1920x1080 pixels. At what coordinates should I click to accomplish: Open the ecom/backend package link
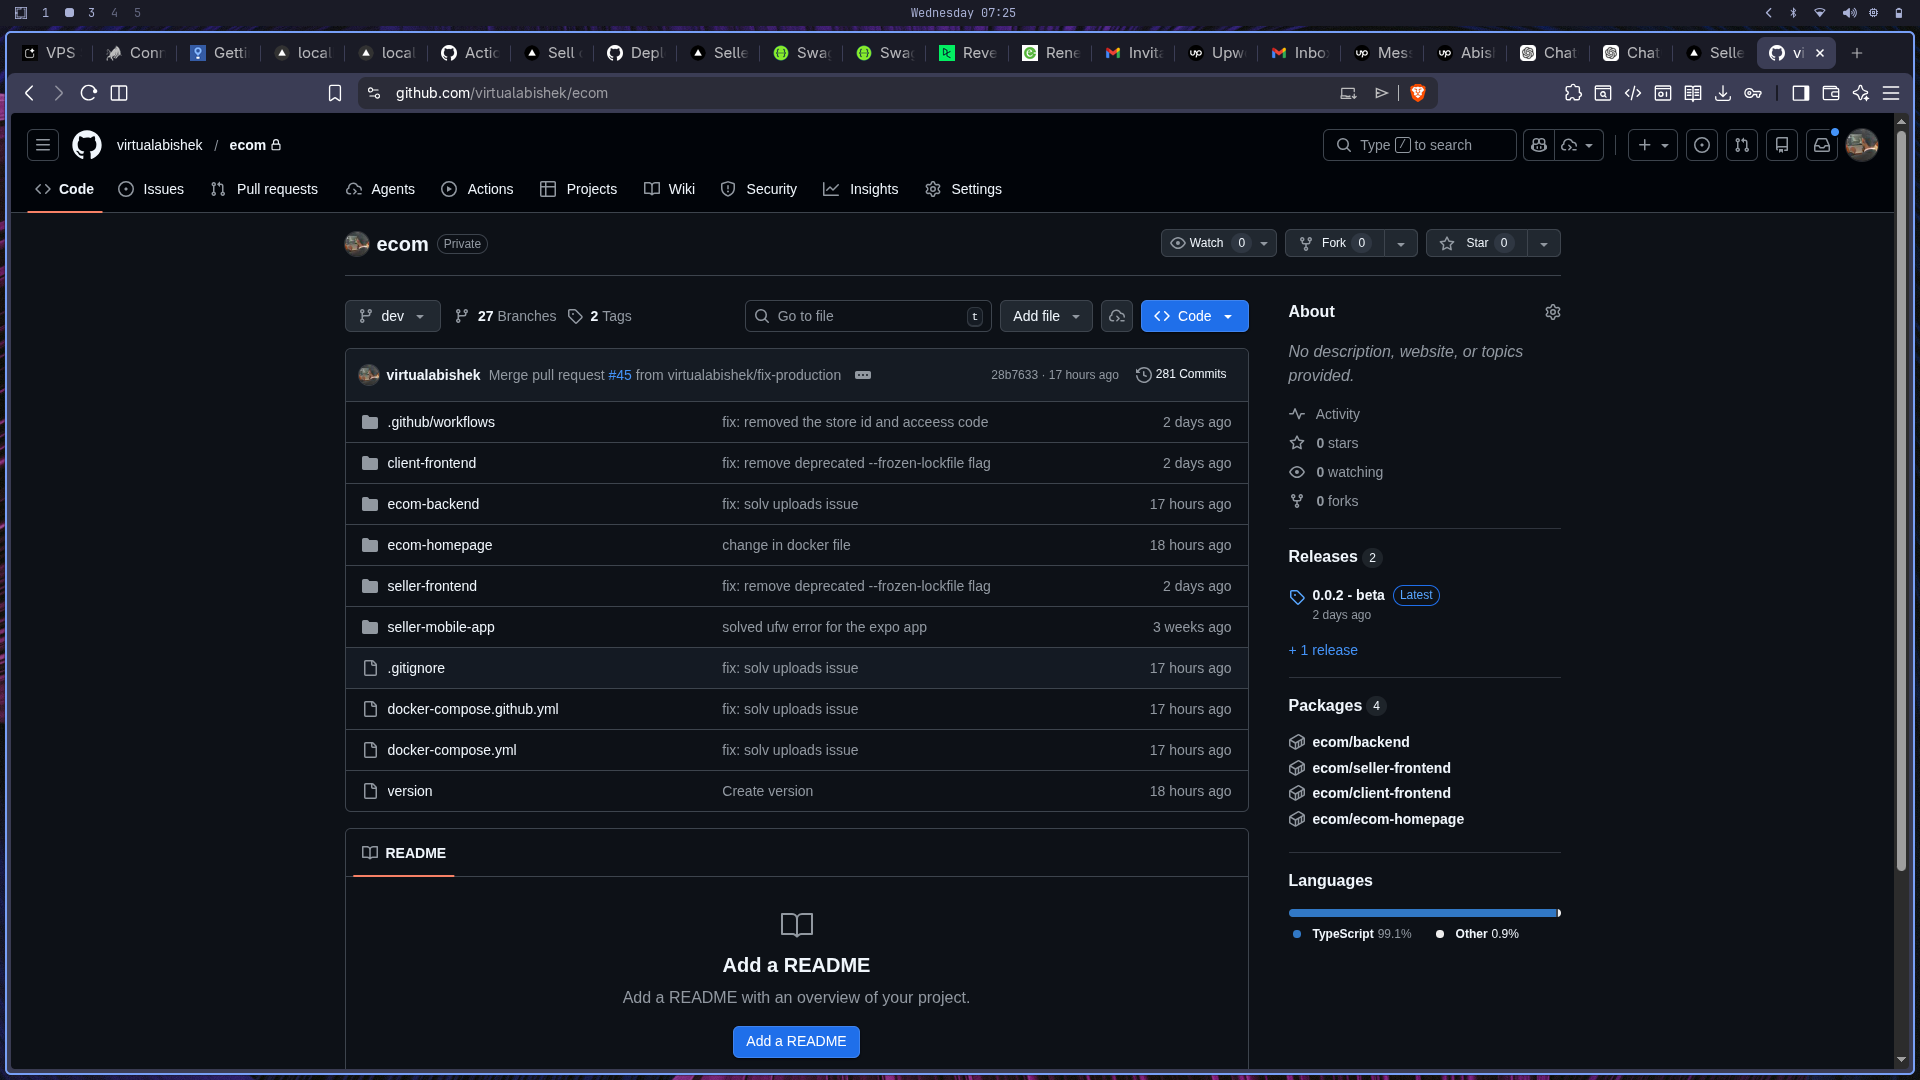click(x=1360, y=742)
